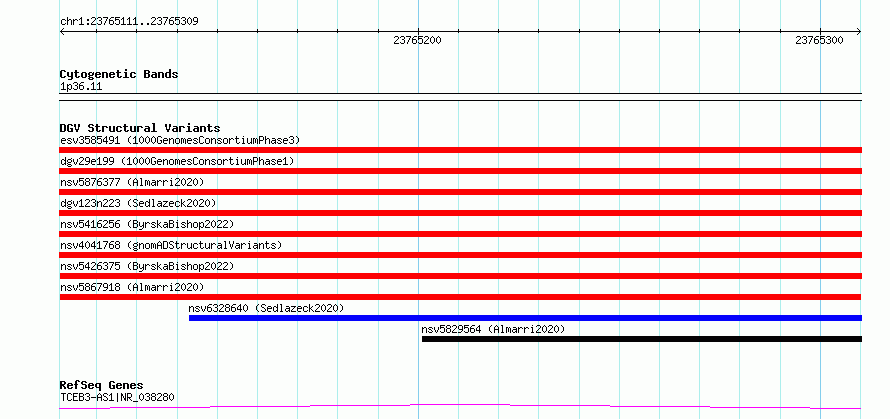This screenshot has height=419, width=890.
Task: Select the dgv123n223 red variant bar
Action: (x=460, y=213)
